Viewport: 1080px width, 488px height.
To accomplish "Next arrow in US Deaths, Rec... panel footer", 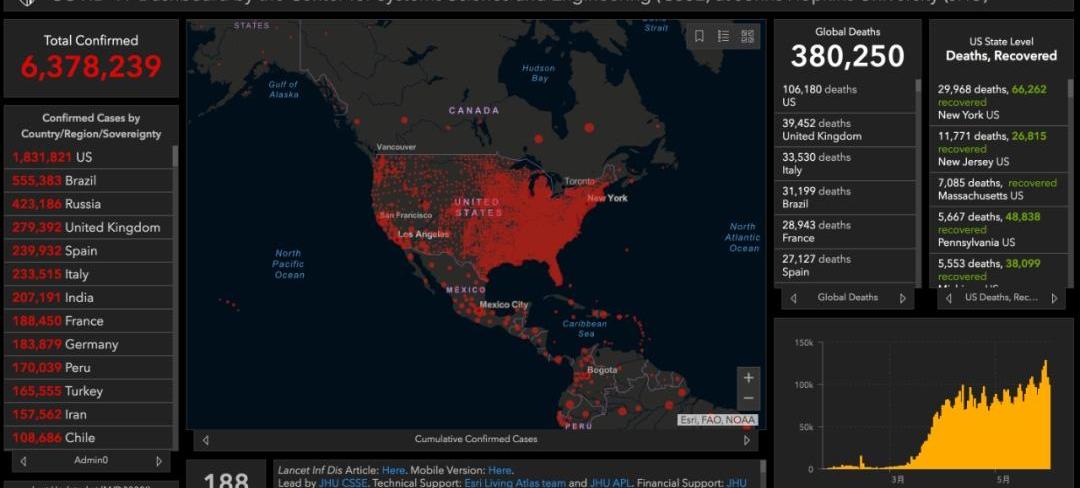I will pos(1055,298).
